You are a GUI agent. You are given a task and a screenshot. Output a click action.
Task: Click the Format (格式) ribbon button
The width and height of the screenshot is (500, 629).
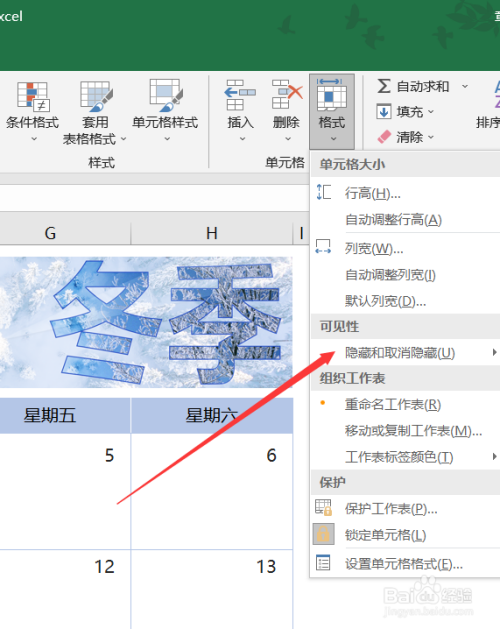[332, 111]
